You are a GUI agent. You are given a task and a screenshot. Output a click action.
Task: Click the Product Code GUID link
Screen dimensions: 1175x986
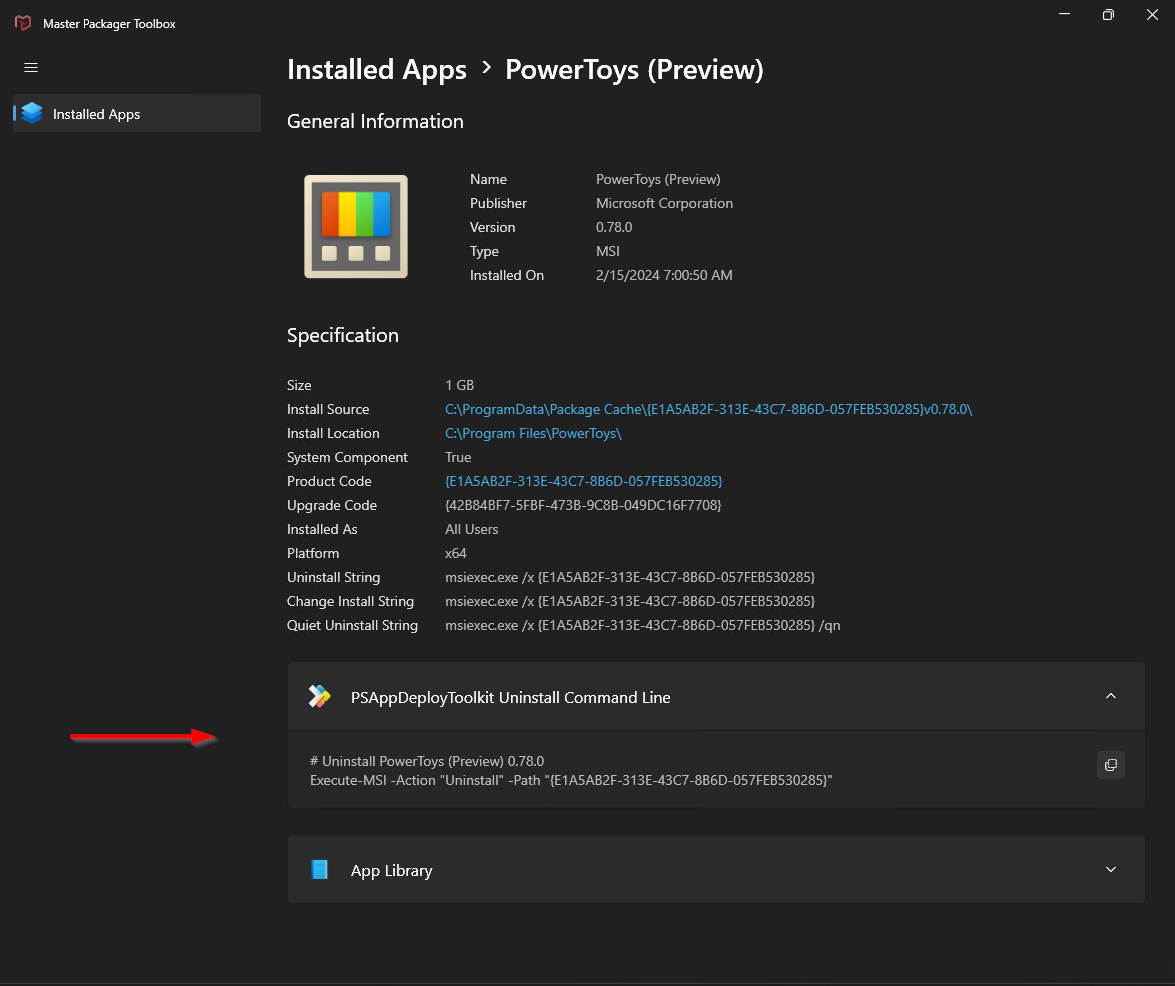pyautogui.click(x=583, y=481)
